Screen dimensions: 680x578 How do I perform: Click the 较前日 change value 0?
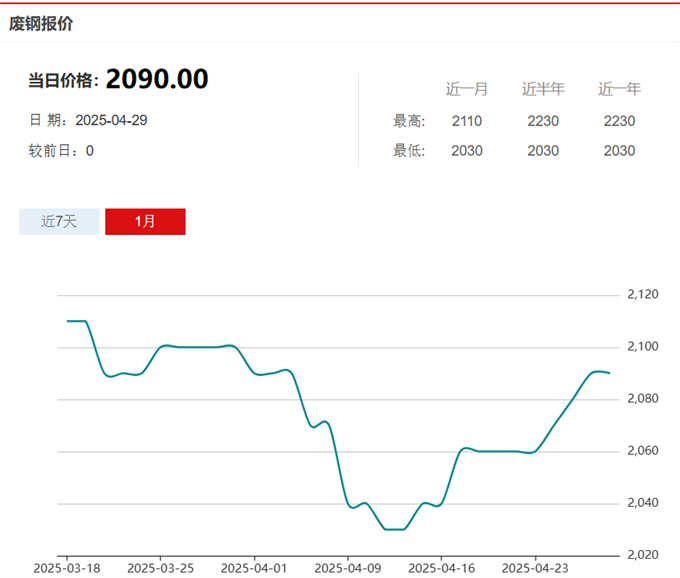point(90,151)
